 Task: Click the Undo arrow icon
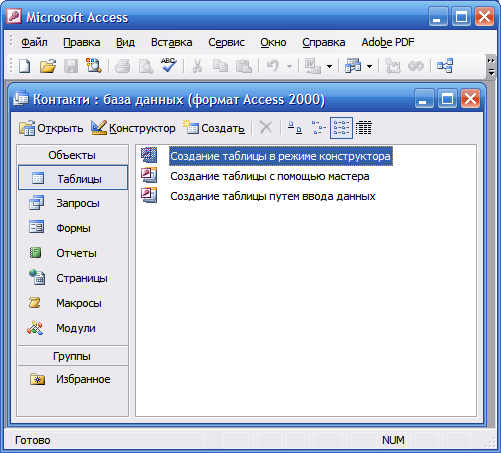click(x=273, y=65)
